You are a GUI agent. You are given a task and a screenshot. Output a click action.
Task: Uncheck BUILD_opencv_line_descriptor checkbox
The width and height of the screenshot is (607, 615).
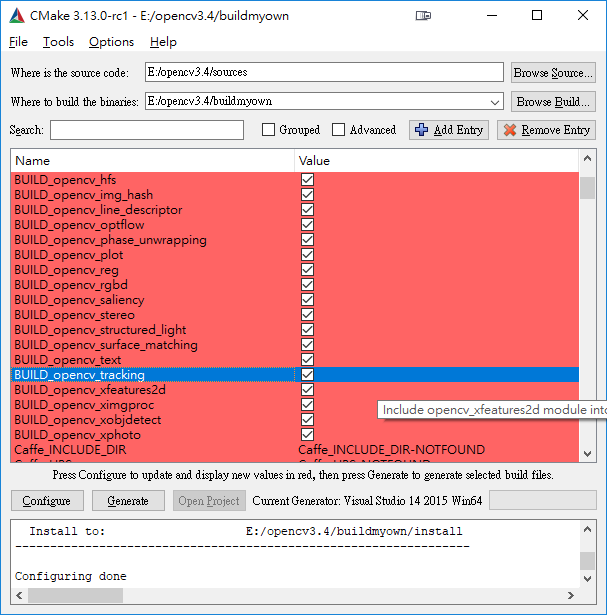pos(307,209)
